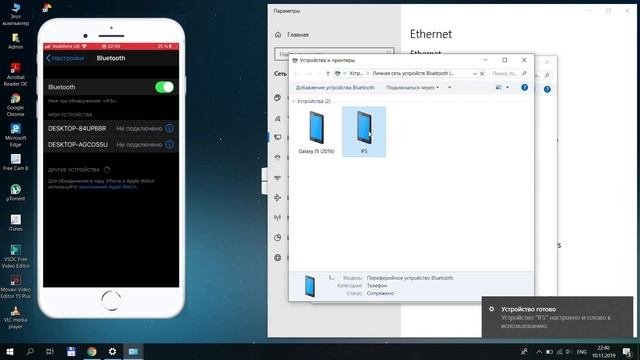Screen dimensions: 640x360
Task: Open Task View on the taskbar
Action: 50,351
